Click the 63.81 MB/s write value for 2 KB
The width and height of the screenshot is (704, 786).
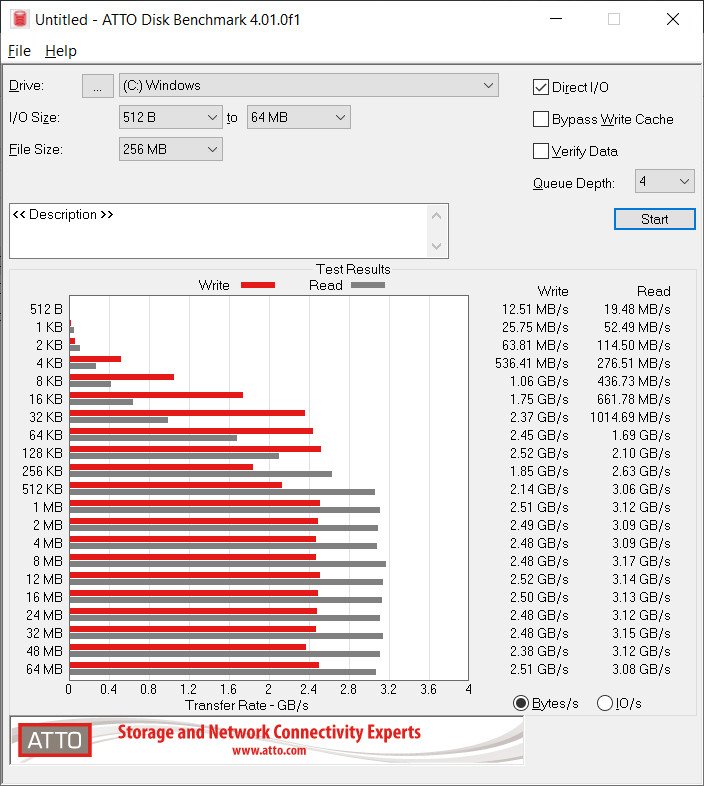(x=535, y=345)
